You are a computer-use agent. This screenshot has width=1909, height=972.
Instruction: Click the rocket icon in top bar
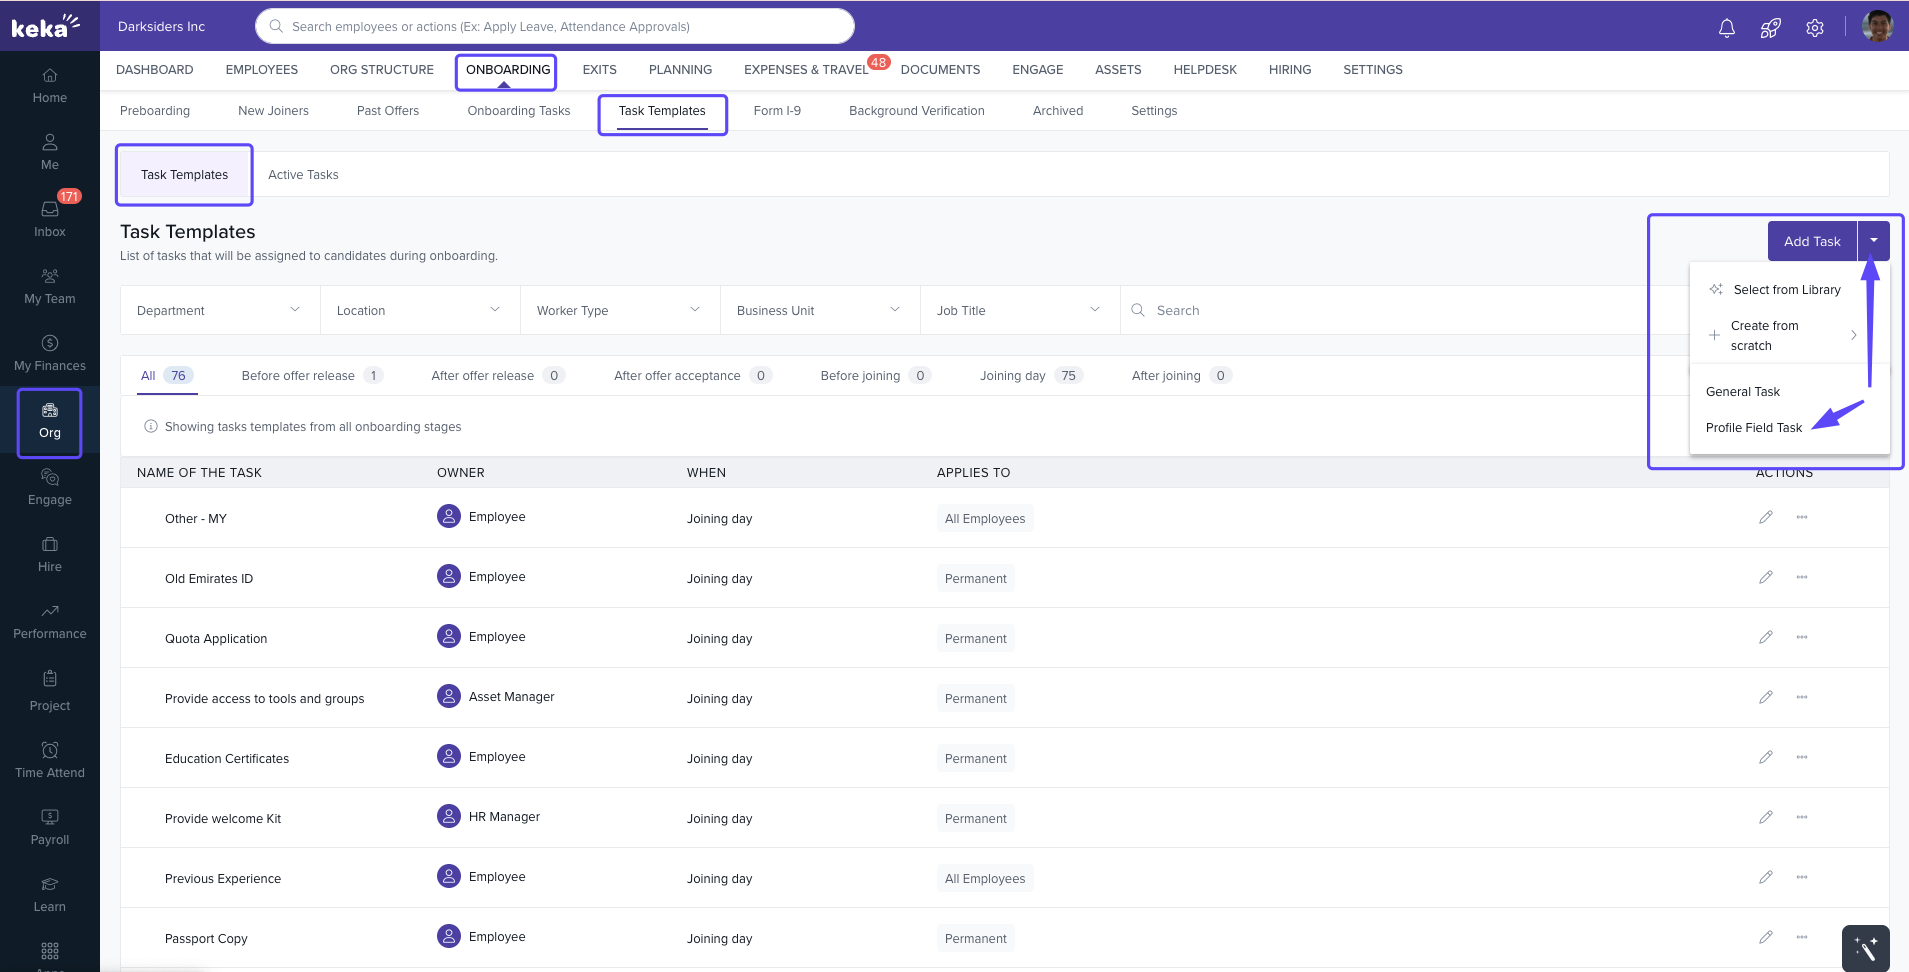[x=1770, y=28]
